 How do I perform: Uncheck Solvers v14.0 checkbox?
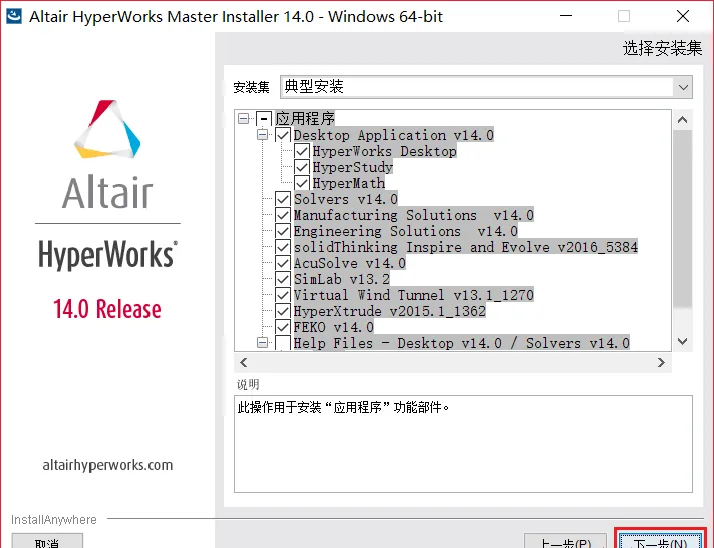tap(283, 199)
